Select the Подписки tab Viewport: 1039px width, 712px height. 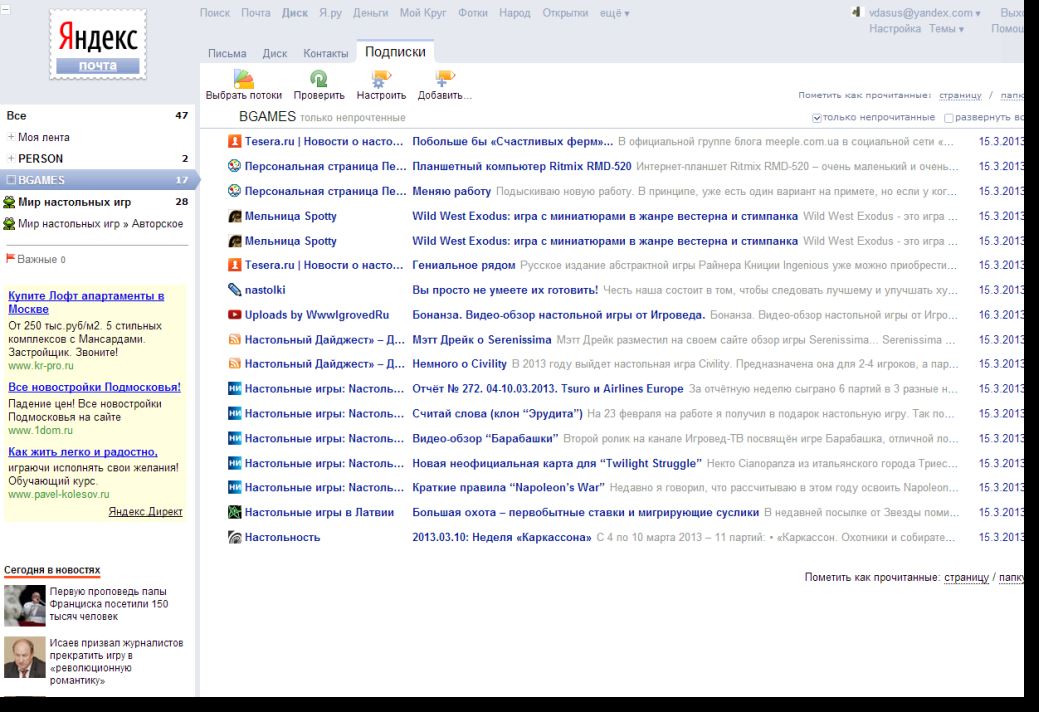click(x=396, y=52)
